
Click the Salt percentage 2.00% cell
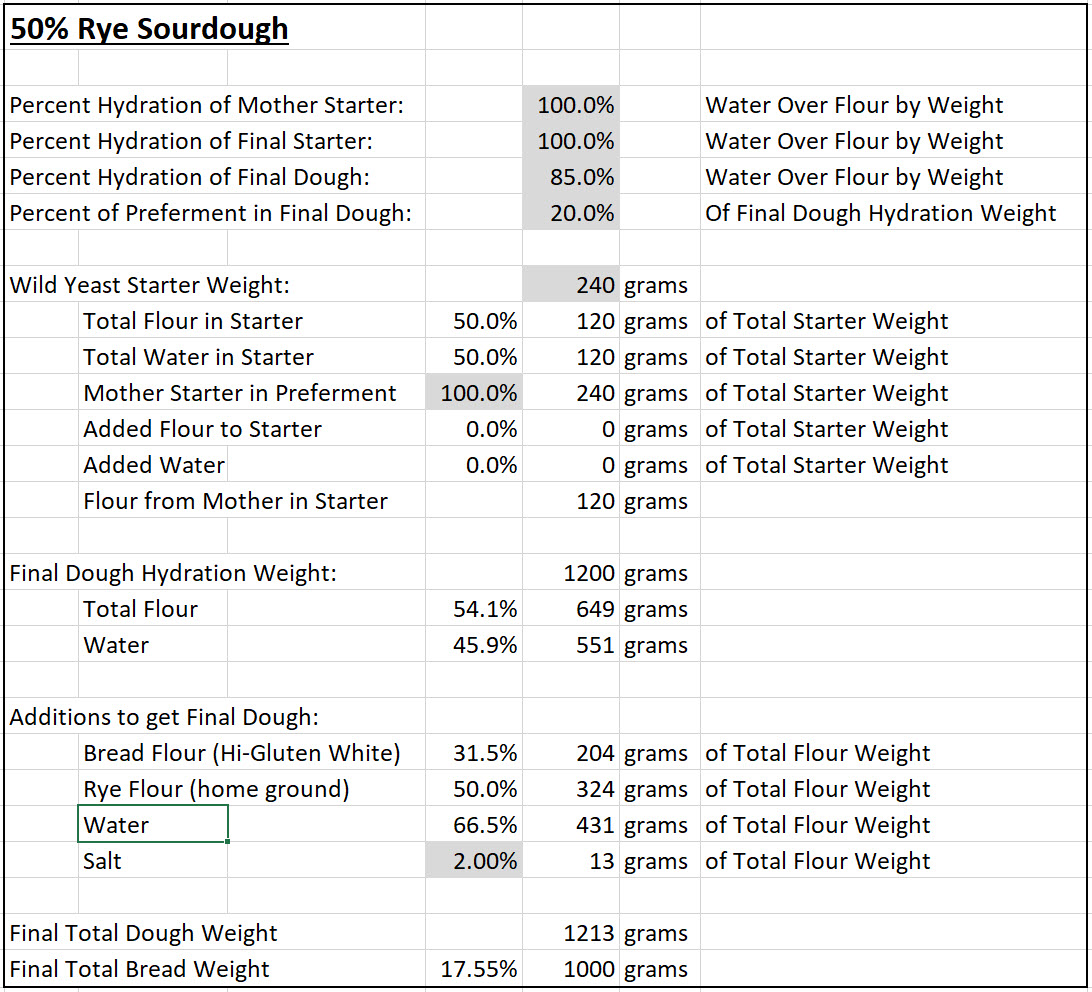474,861
